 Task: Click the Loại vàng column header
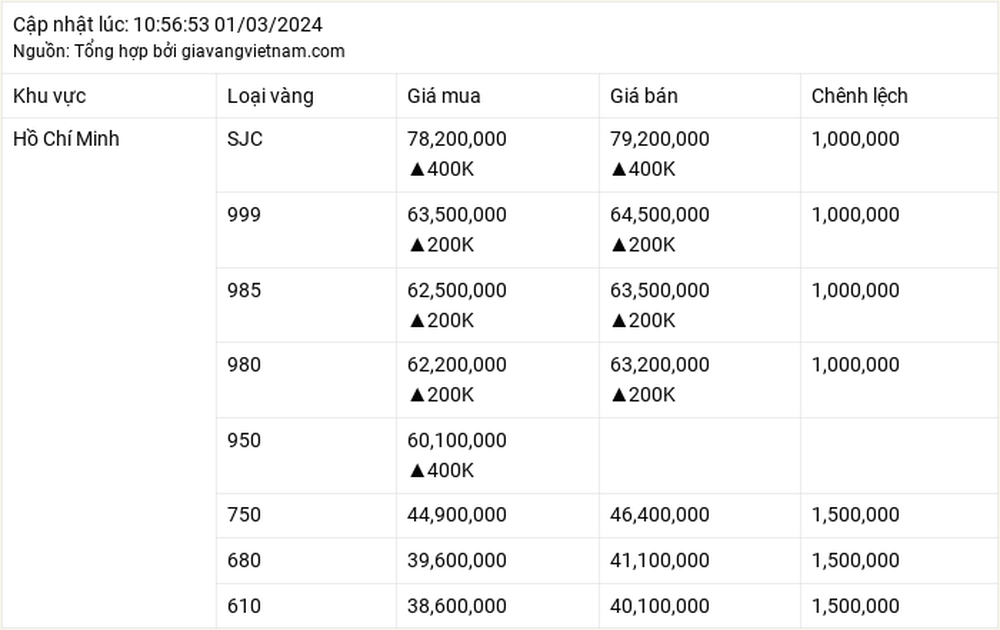click(270, 96)
